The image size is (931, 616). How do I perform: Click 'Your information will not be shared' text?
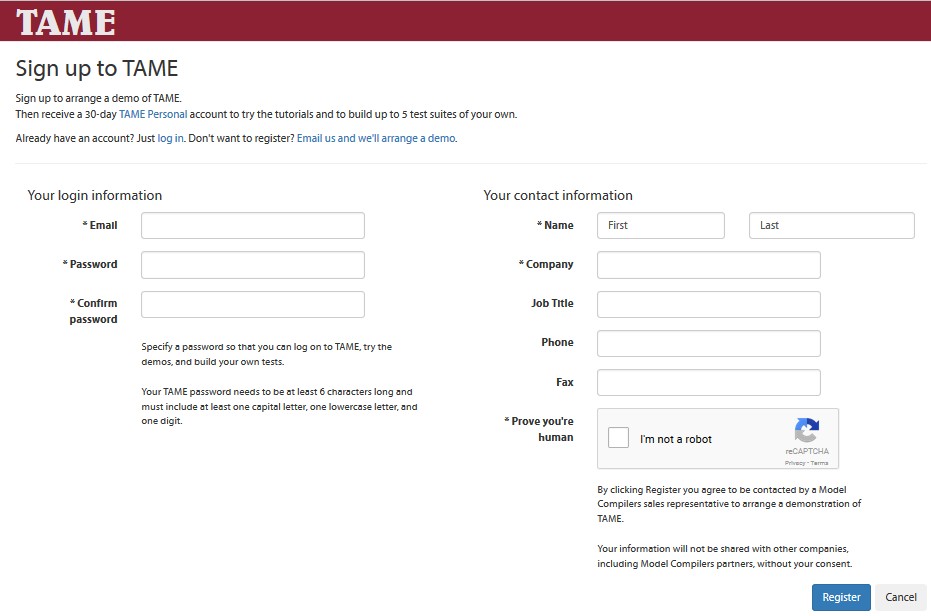pos(724,556)
